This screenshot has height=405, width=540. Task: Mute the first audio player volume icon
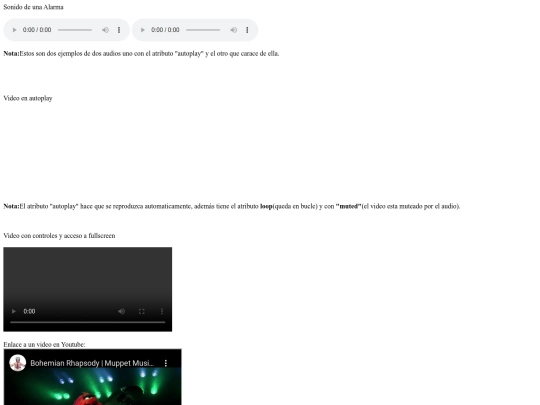(x=105, y=30)
